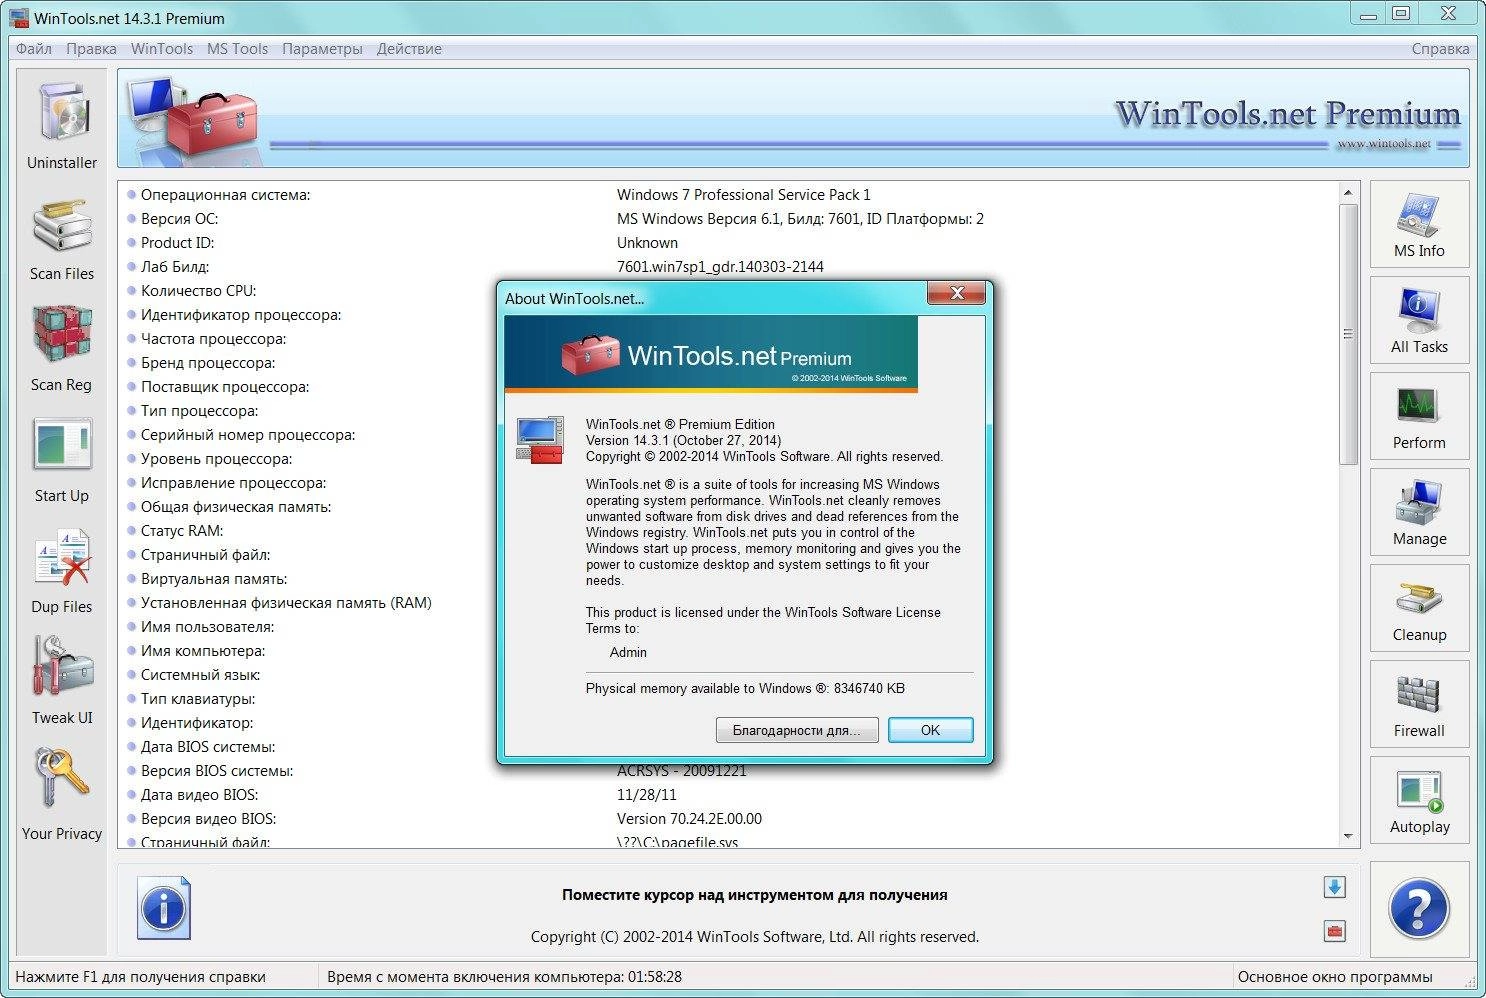Click the red toolbox logo in the header
Image resolution: width=1486 pixels, height=998 pixels.
point(211,122)
